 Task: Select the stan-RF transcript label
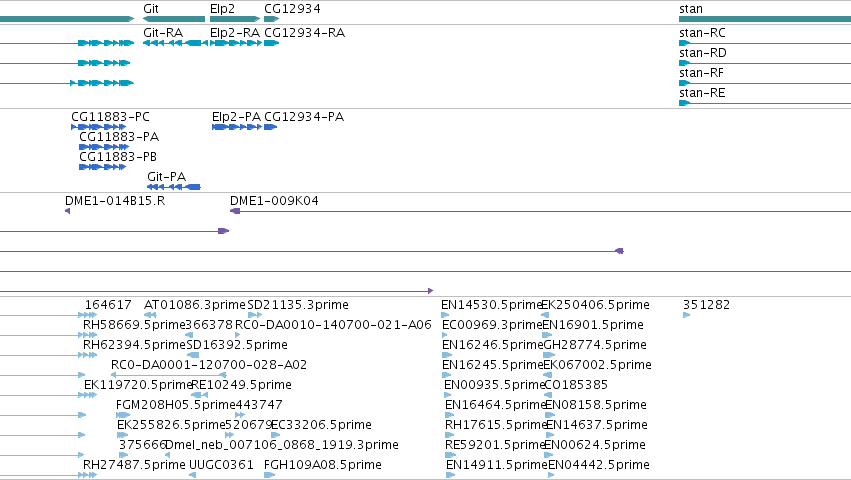point(701,73)
